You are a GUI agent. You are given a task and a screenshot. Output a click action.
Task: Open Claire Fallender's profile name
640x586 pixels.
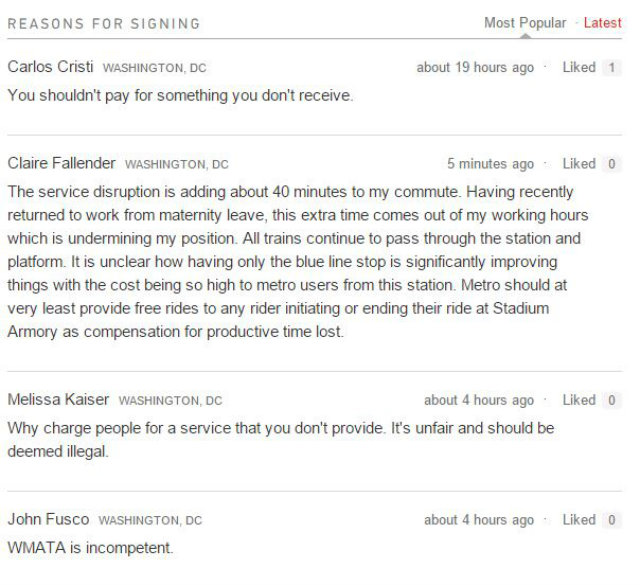click(x=62, y=163)
